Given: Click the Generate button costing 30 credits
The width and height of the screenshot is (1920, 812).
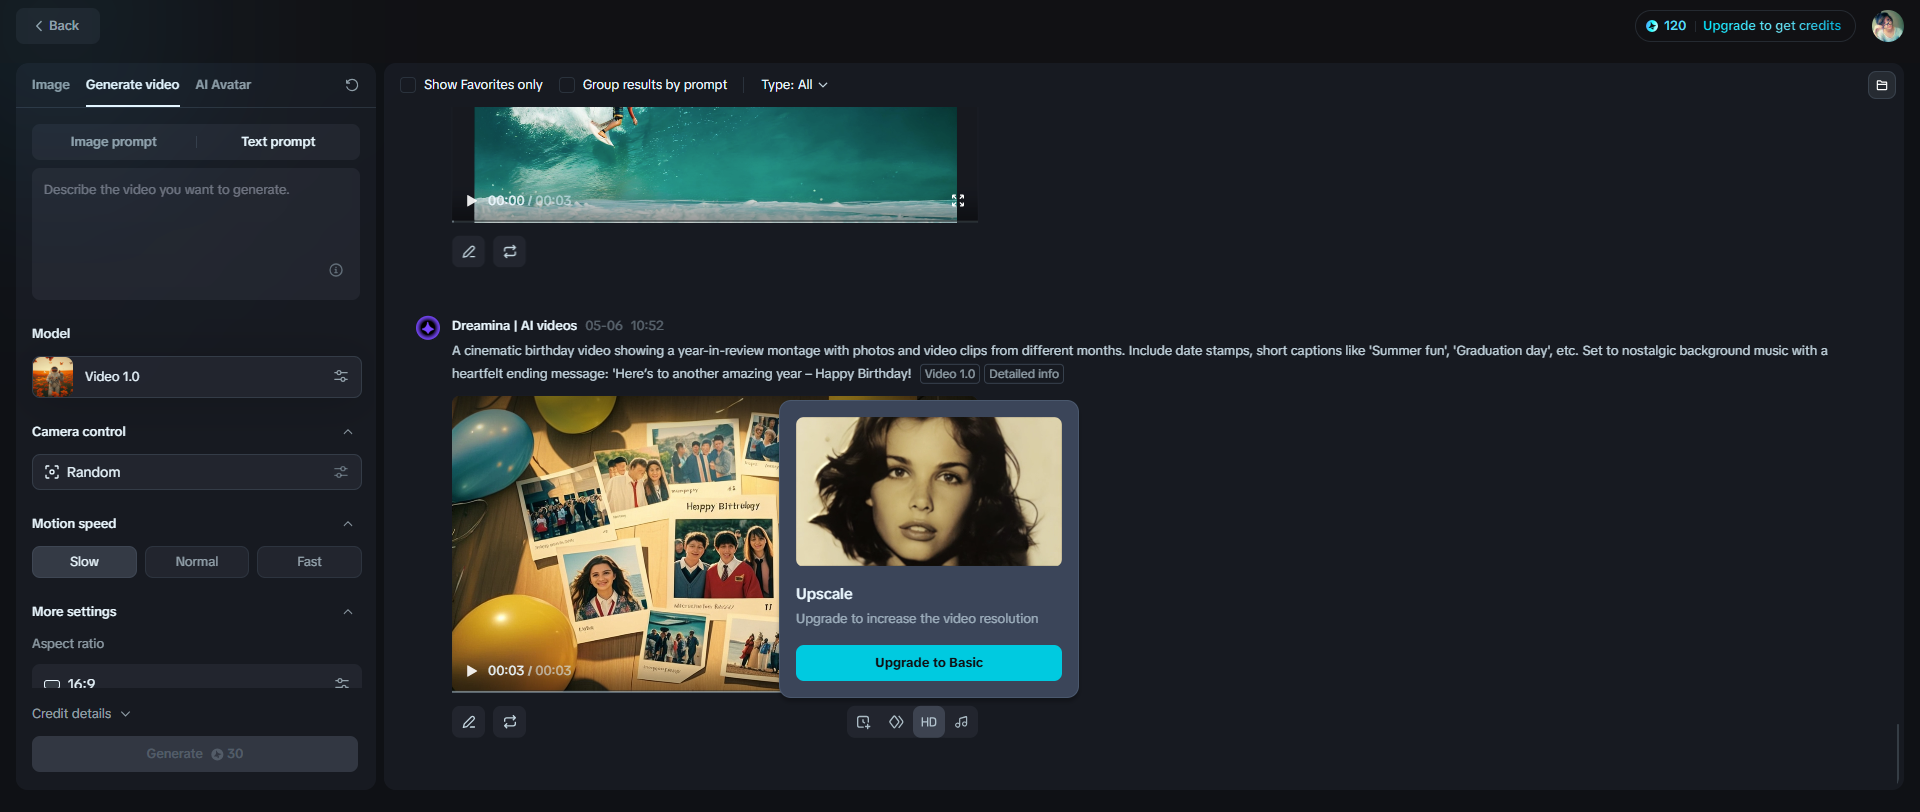Looking at the screenshot, I should coord(195,754).
